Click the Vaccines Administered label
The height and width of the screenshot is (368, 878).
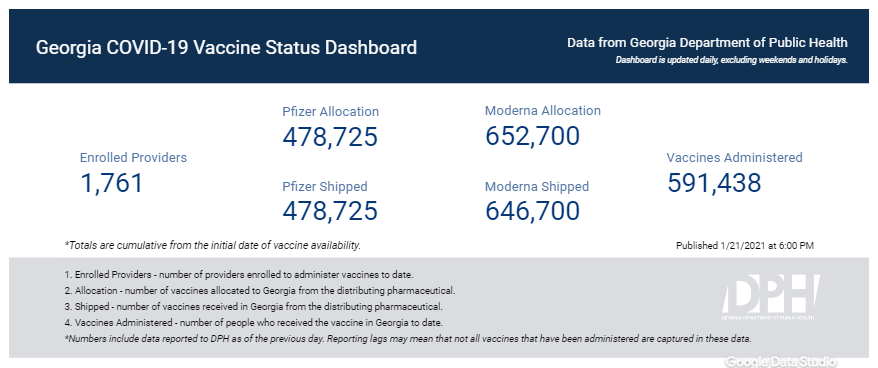coord(734,157)
